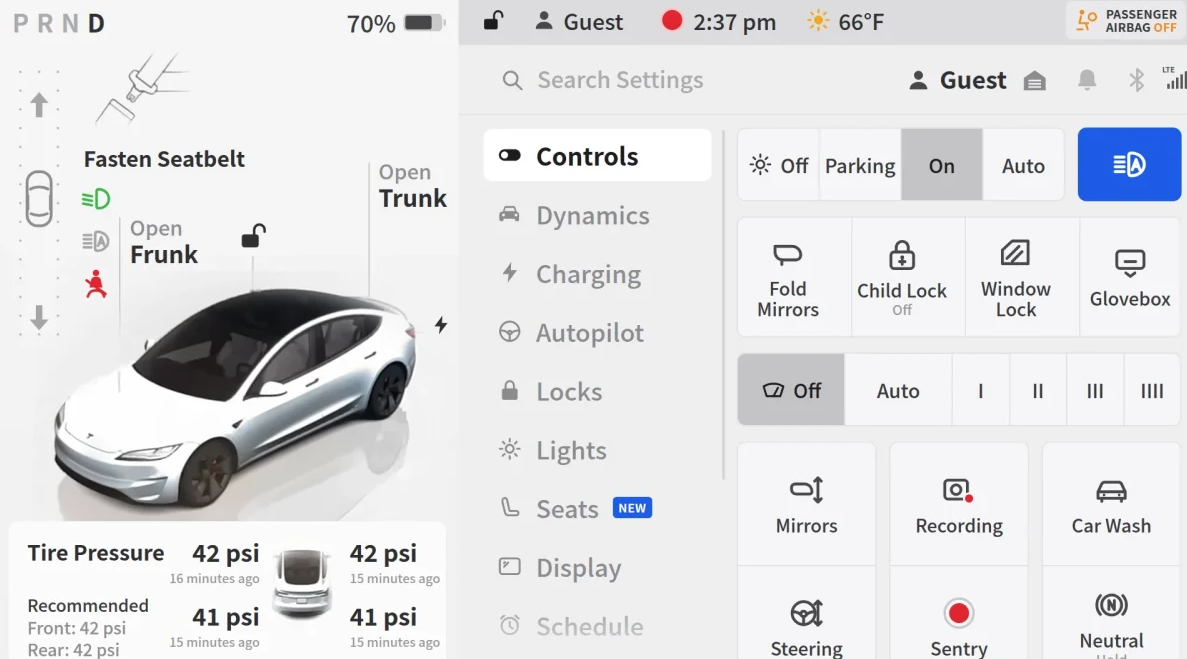Tap the battery level icon
The height and width of the screenshot is (659, 1187).
coord(424,23)
